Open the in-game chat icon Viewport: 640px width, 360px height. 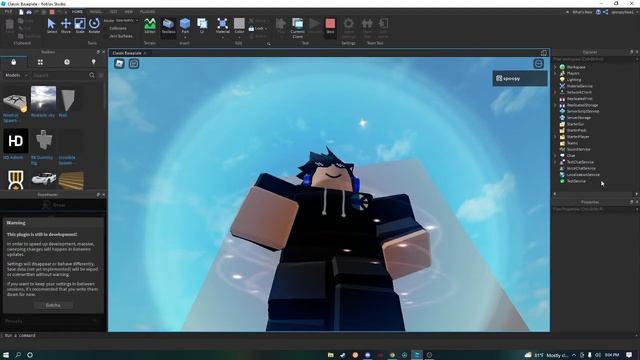[134, 64]
